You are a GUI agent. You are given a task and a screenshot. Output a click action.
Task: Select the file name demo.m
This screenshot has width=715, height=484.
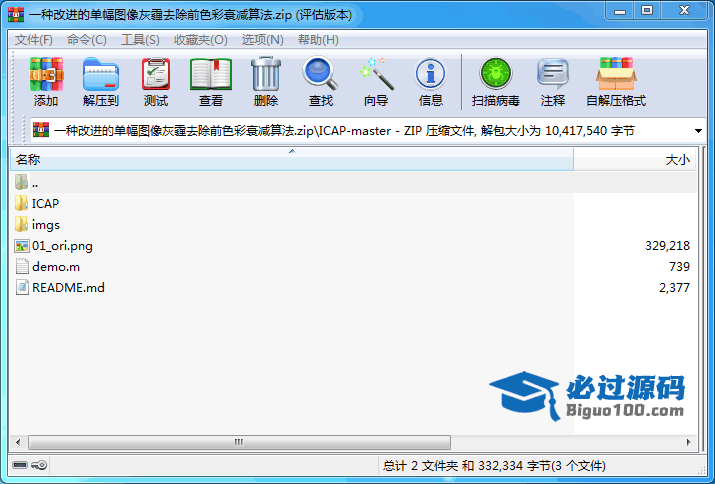(56, 266)
